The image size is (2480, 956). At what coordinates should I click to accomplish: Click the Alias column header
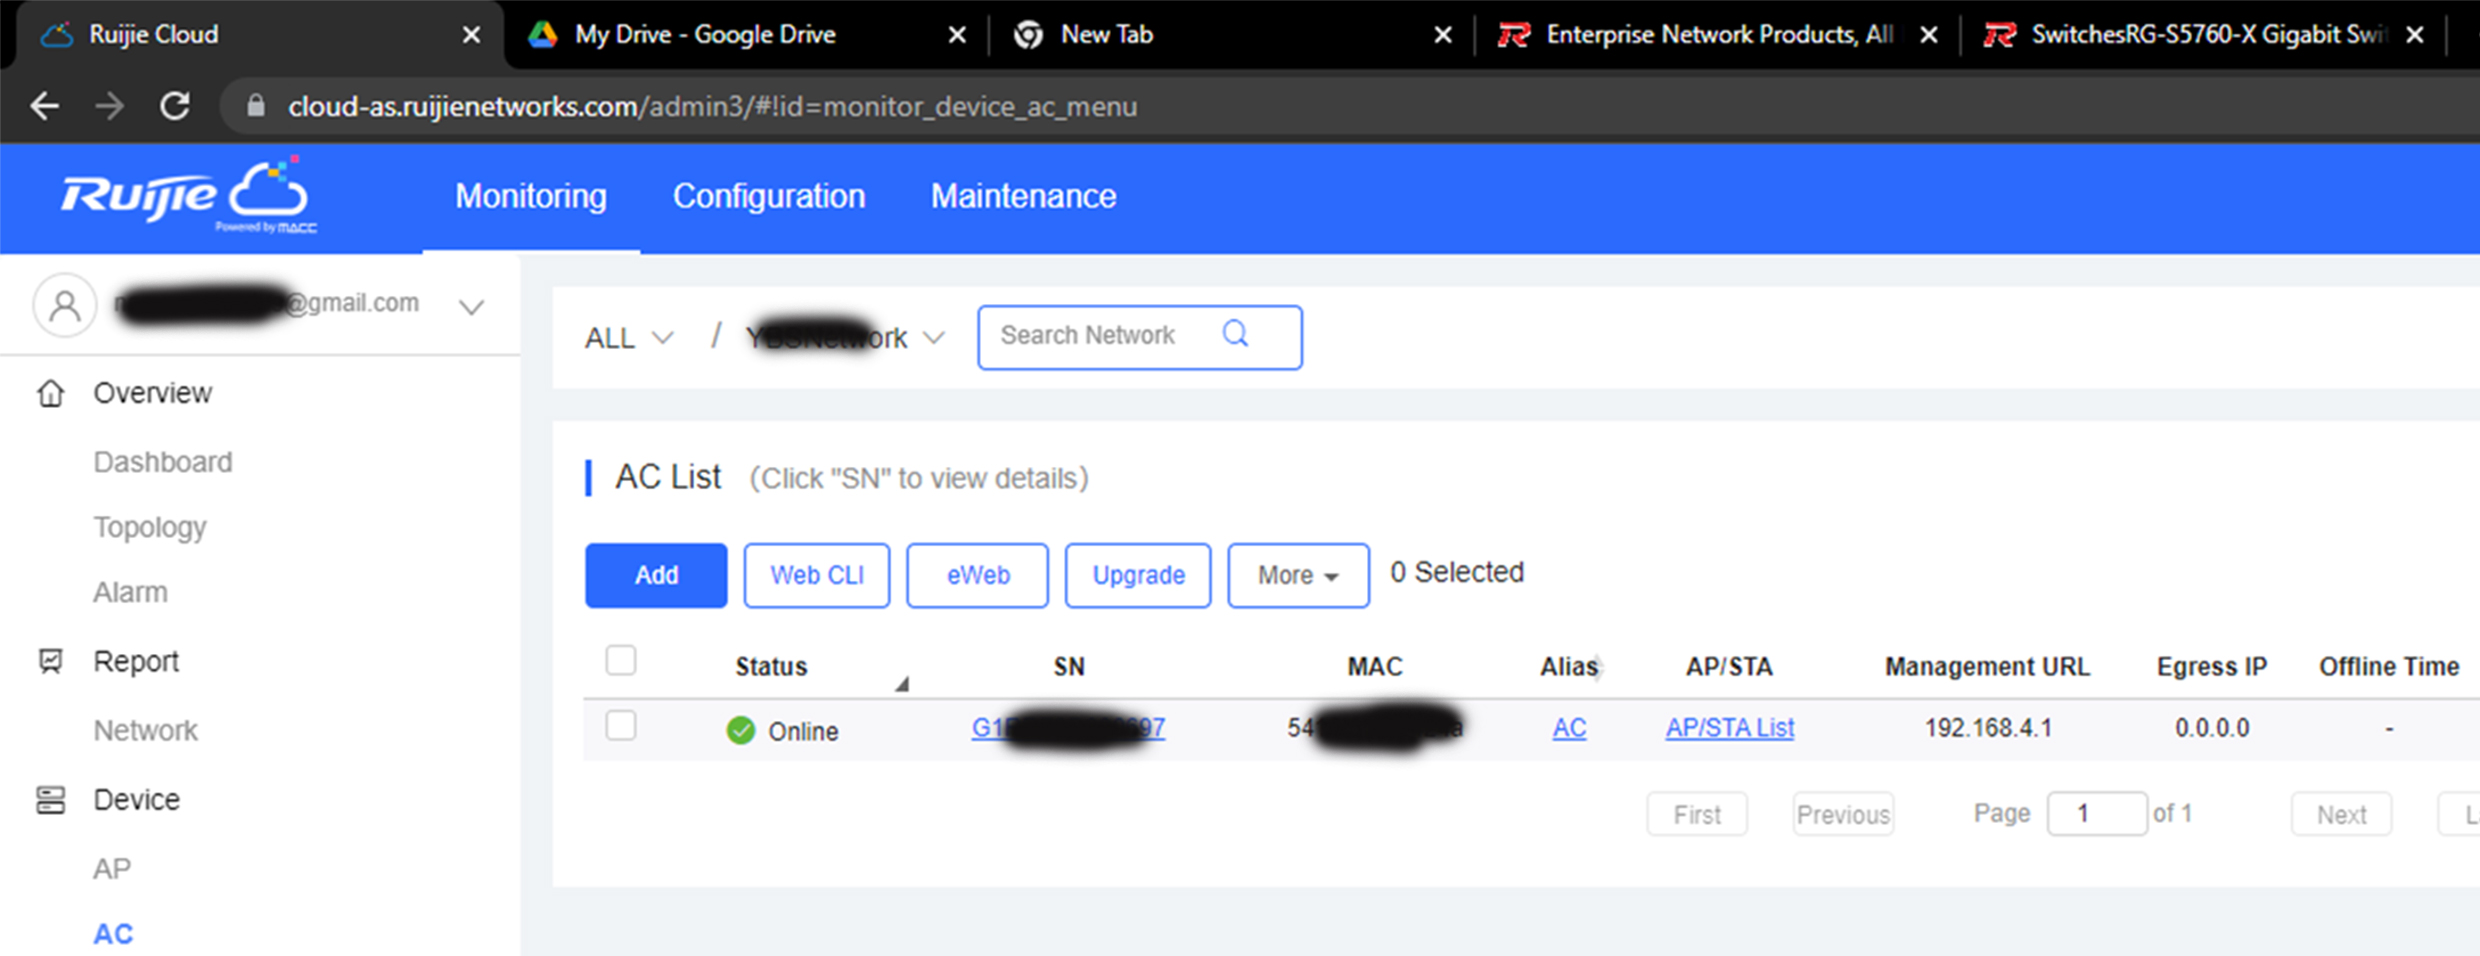coord(1569,666)
